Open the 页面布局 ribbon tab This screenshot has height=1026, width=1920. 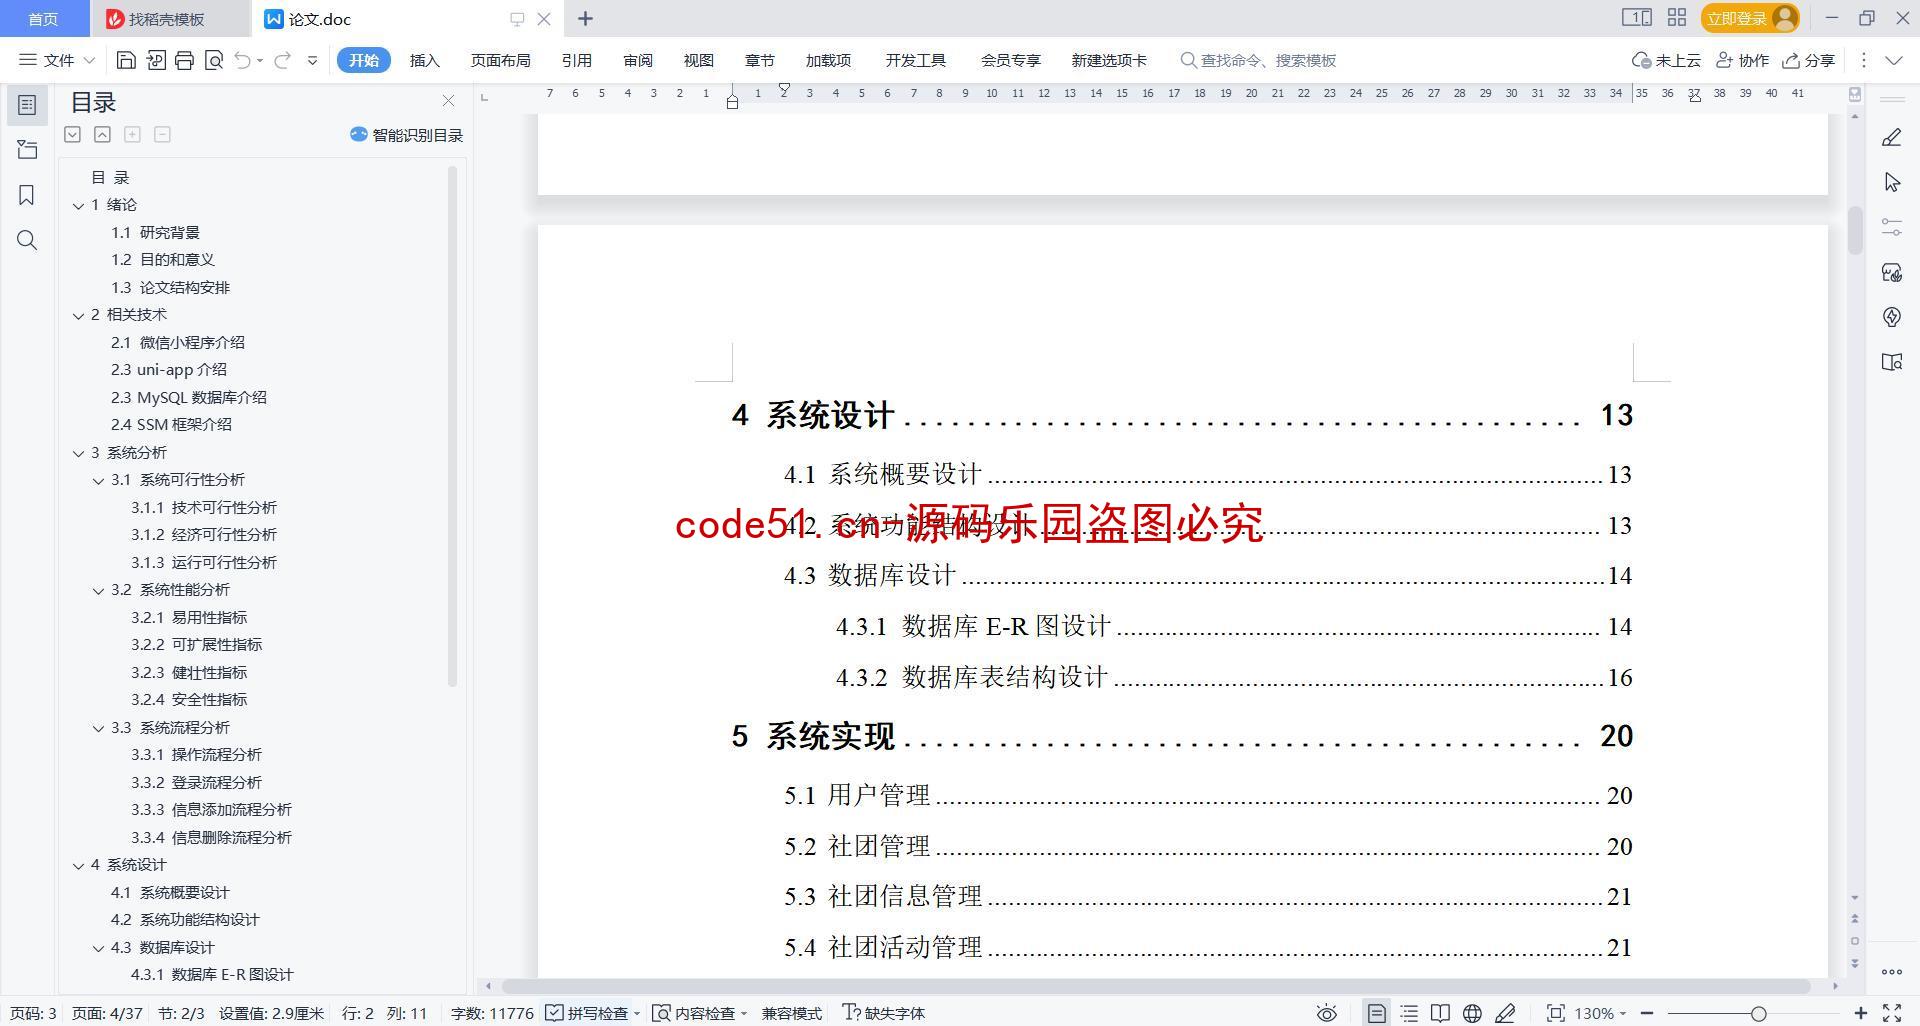click(x=500, y=61)
